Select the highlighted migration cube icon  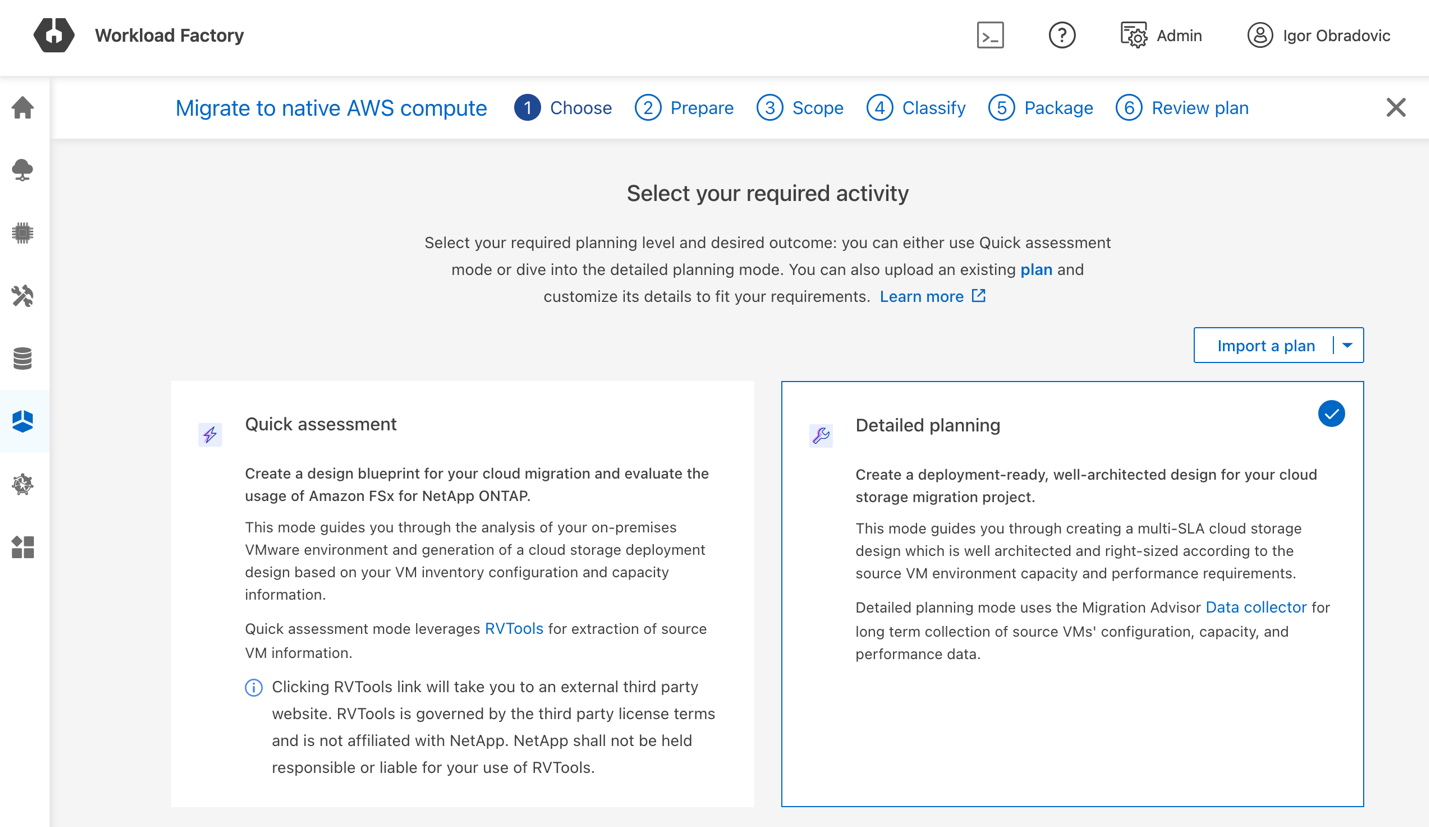22,421
